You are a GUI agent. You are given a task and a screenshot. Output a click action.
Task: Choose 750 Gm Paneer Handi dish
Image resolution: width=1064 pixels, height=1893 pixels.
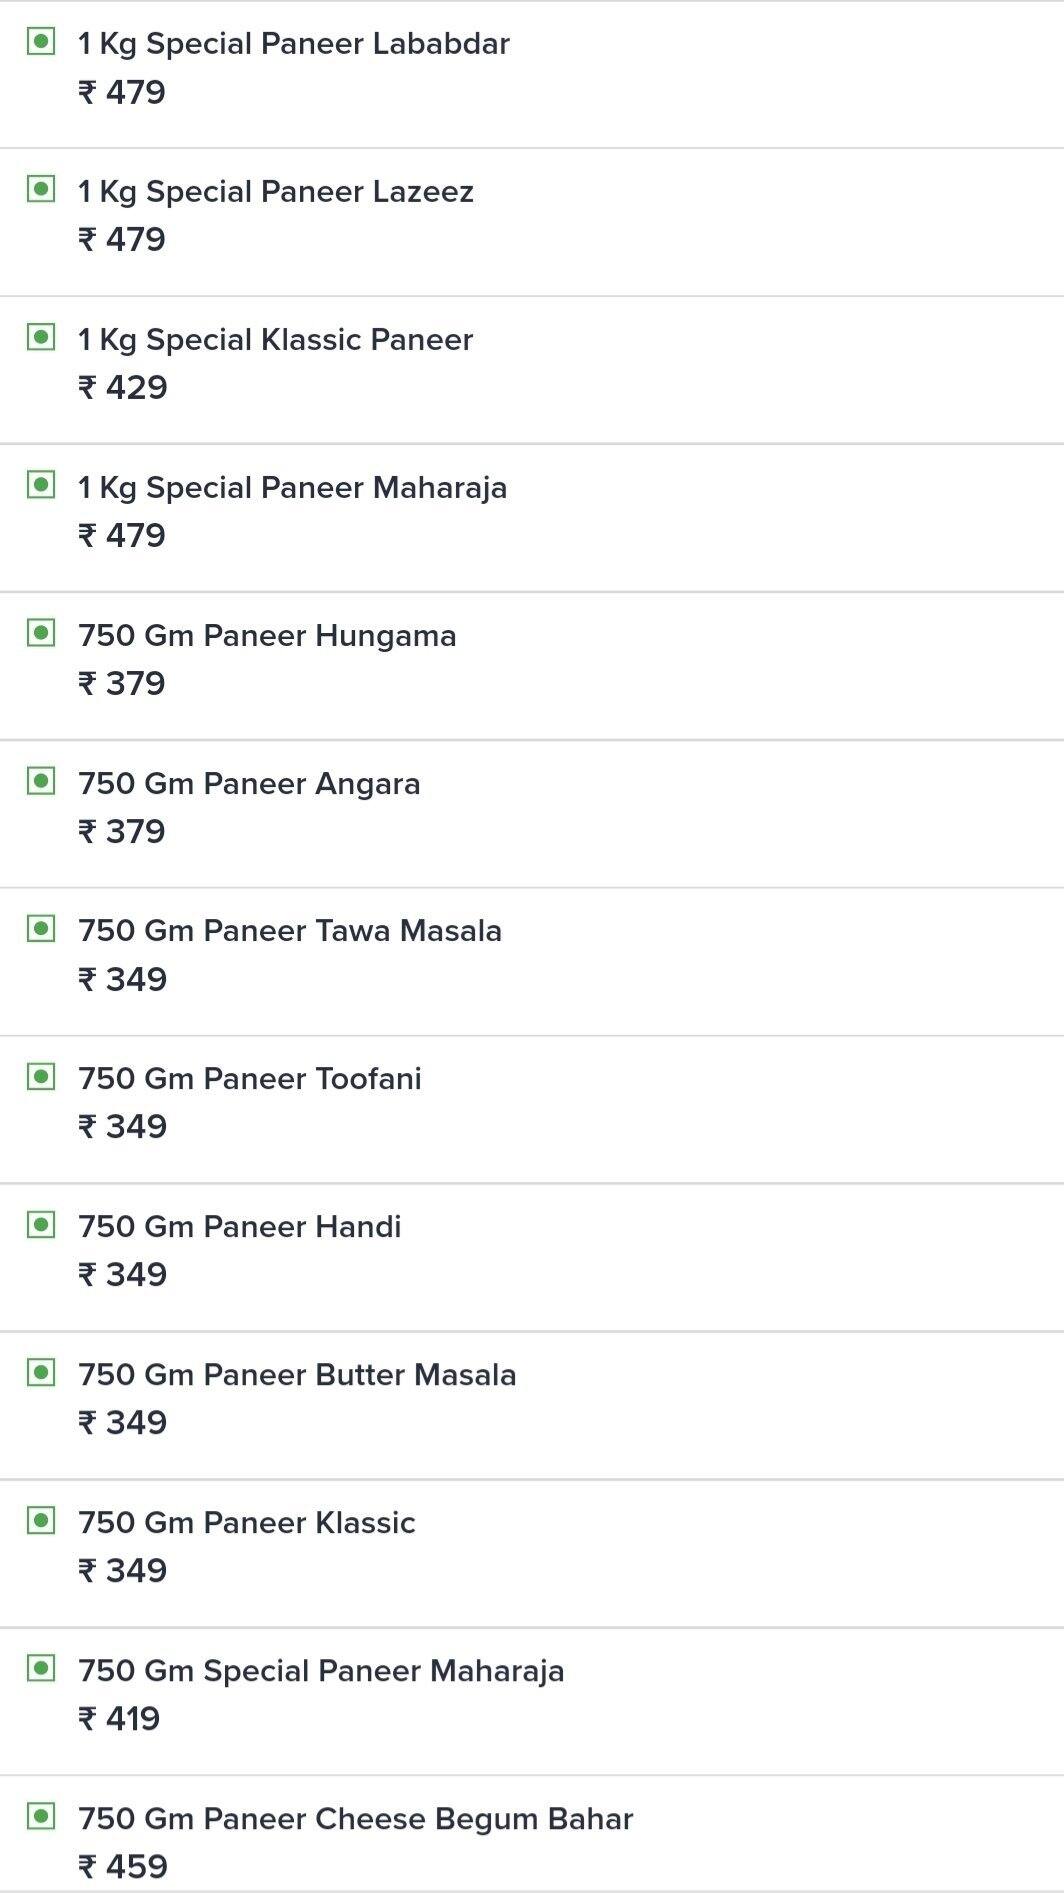point(240,1227)
